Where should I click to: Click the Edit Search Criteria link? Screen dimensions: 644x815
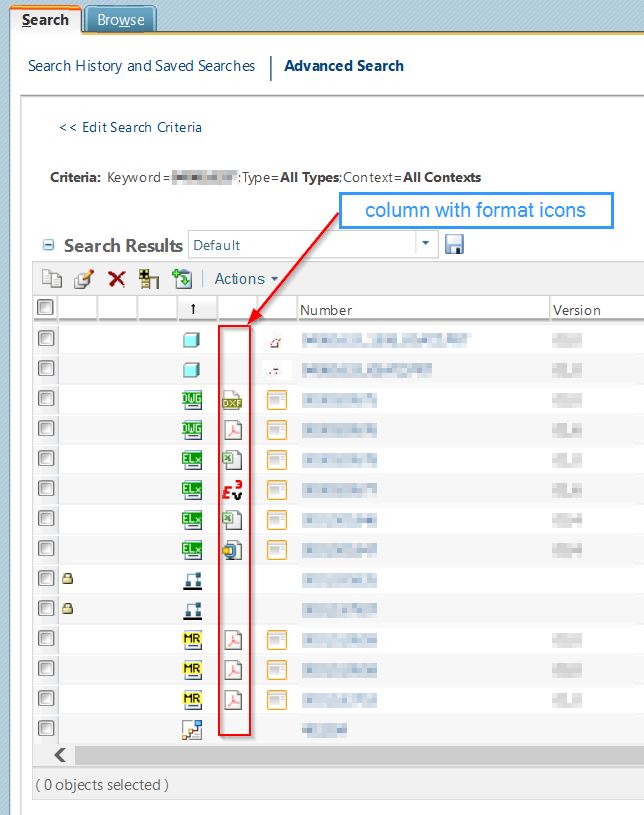click(x=130, y=127)
